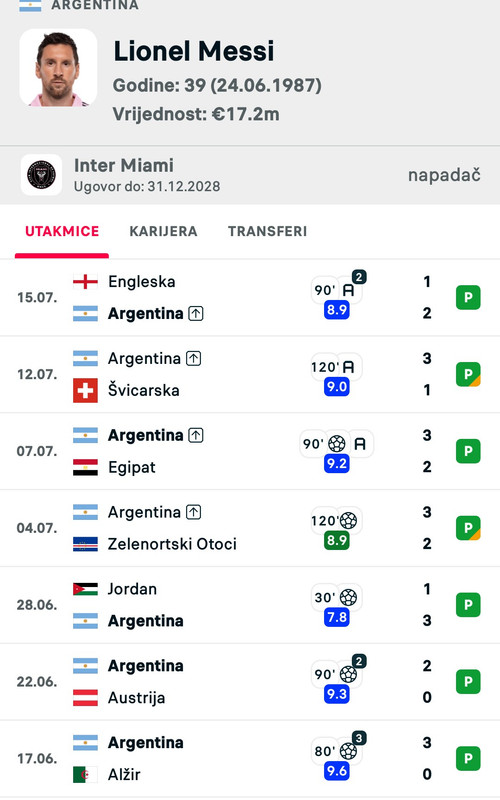Tap the Argentina flag in the header
Viewport: 500px width, 800px height.
click(x=30, y=6)
